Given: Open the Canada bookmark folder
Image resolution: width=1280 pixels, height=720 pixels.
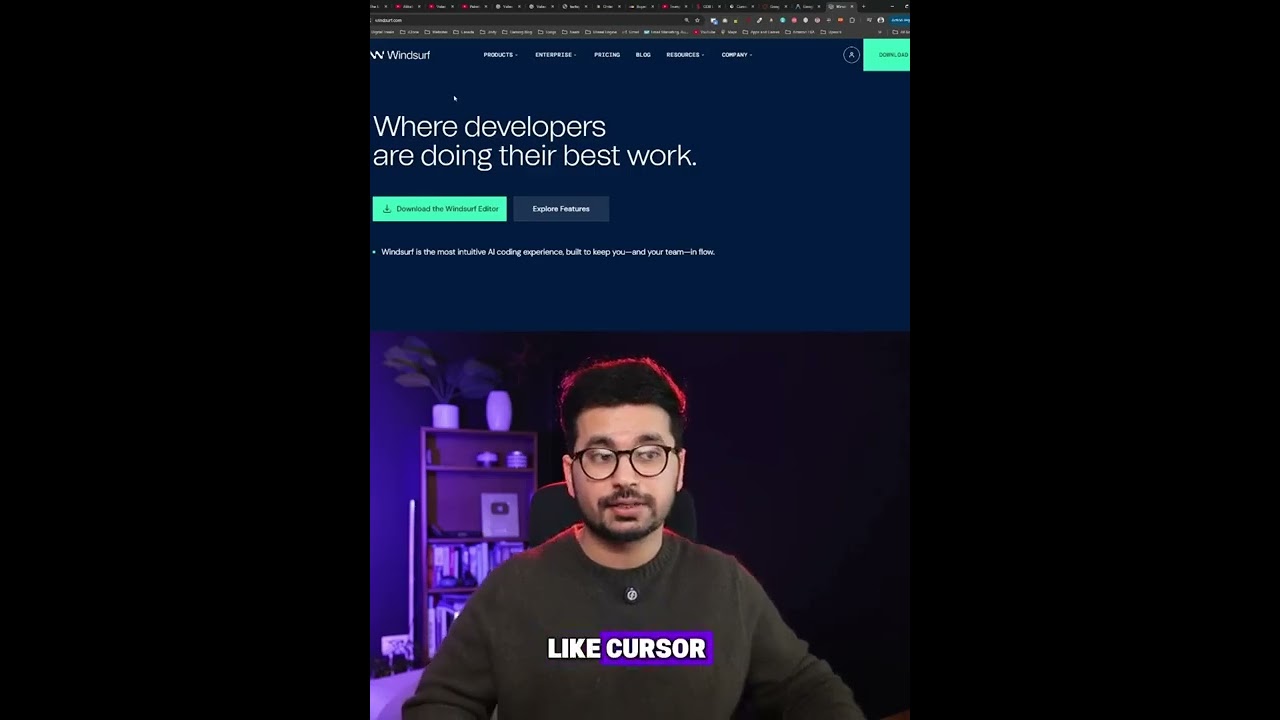Looking at the screenshot, I should click(464, 32).
